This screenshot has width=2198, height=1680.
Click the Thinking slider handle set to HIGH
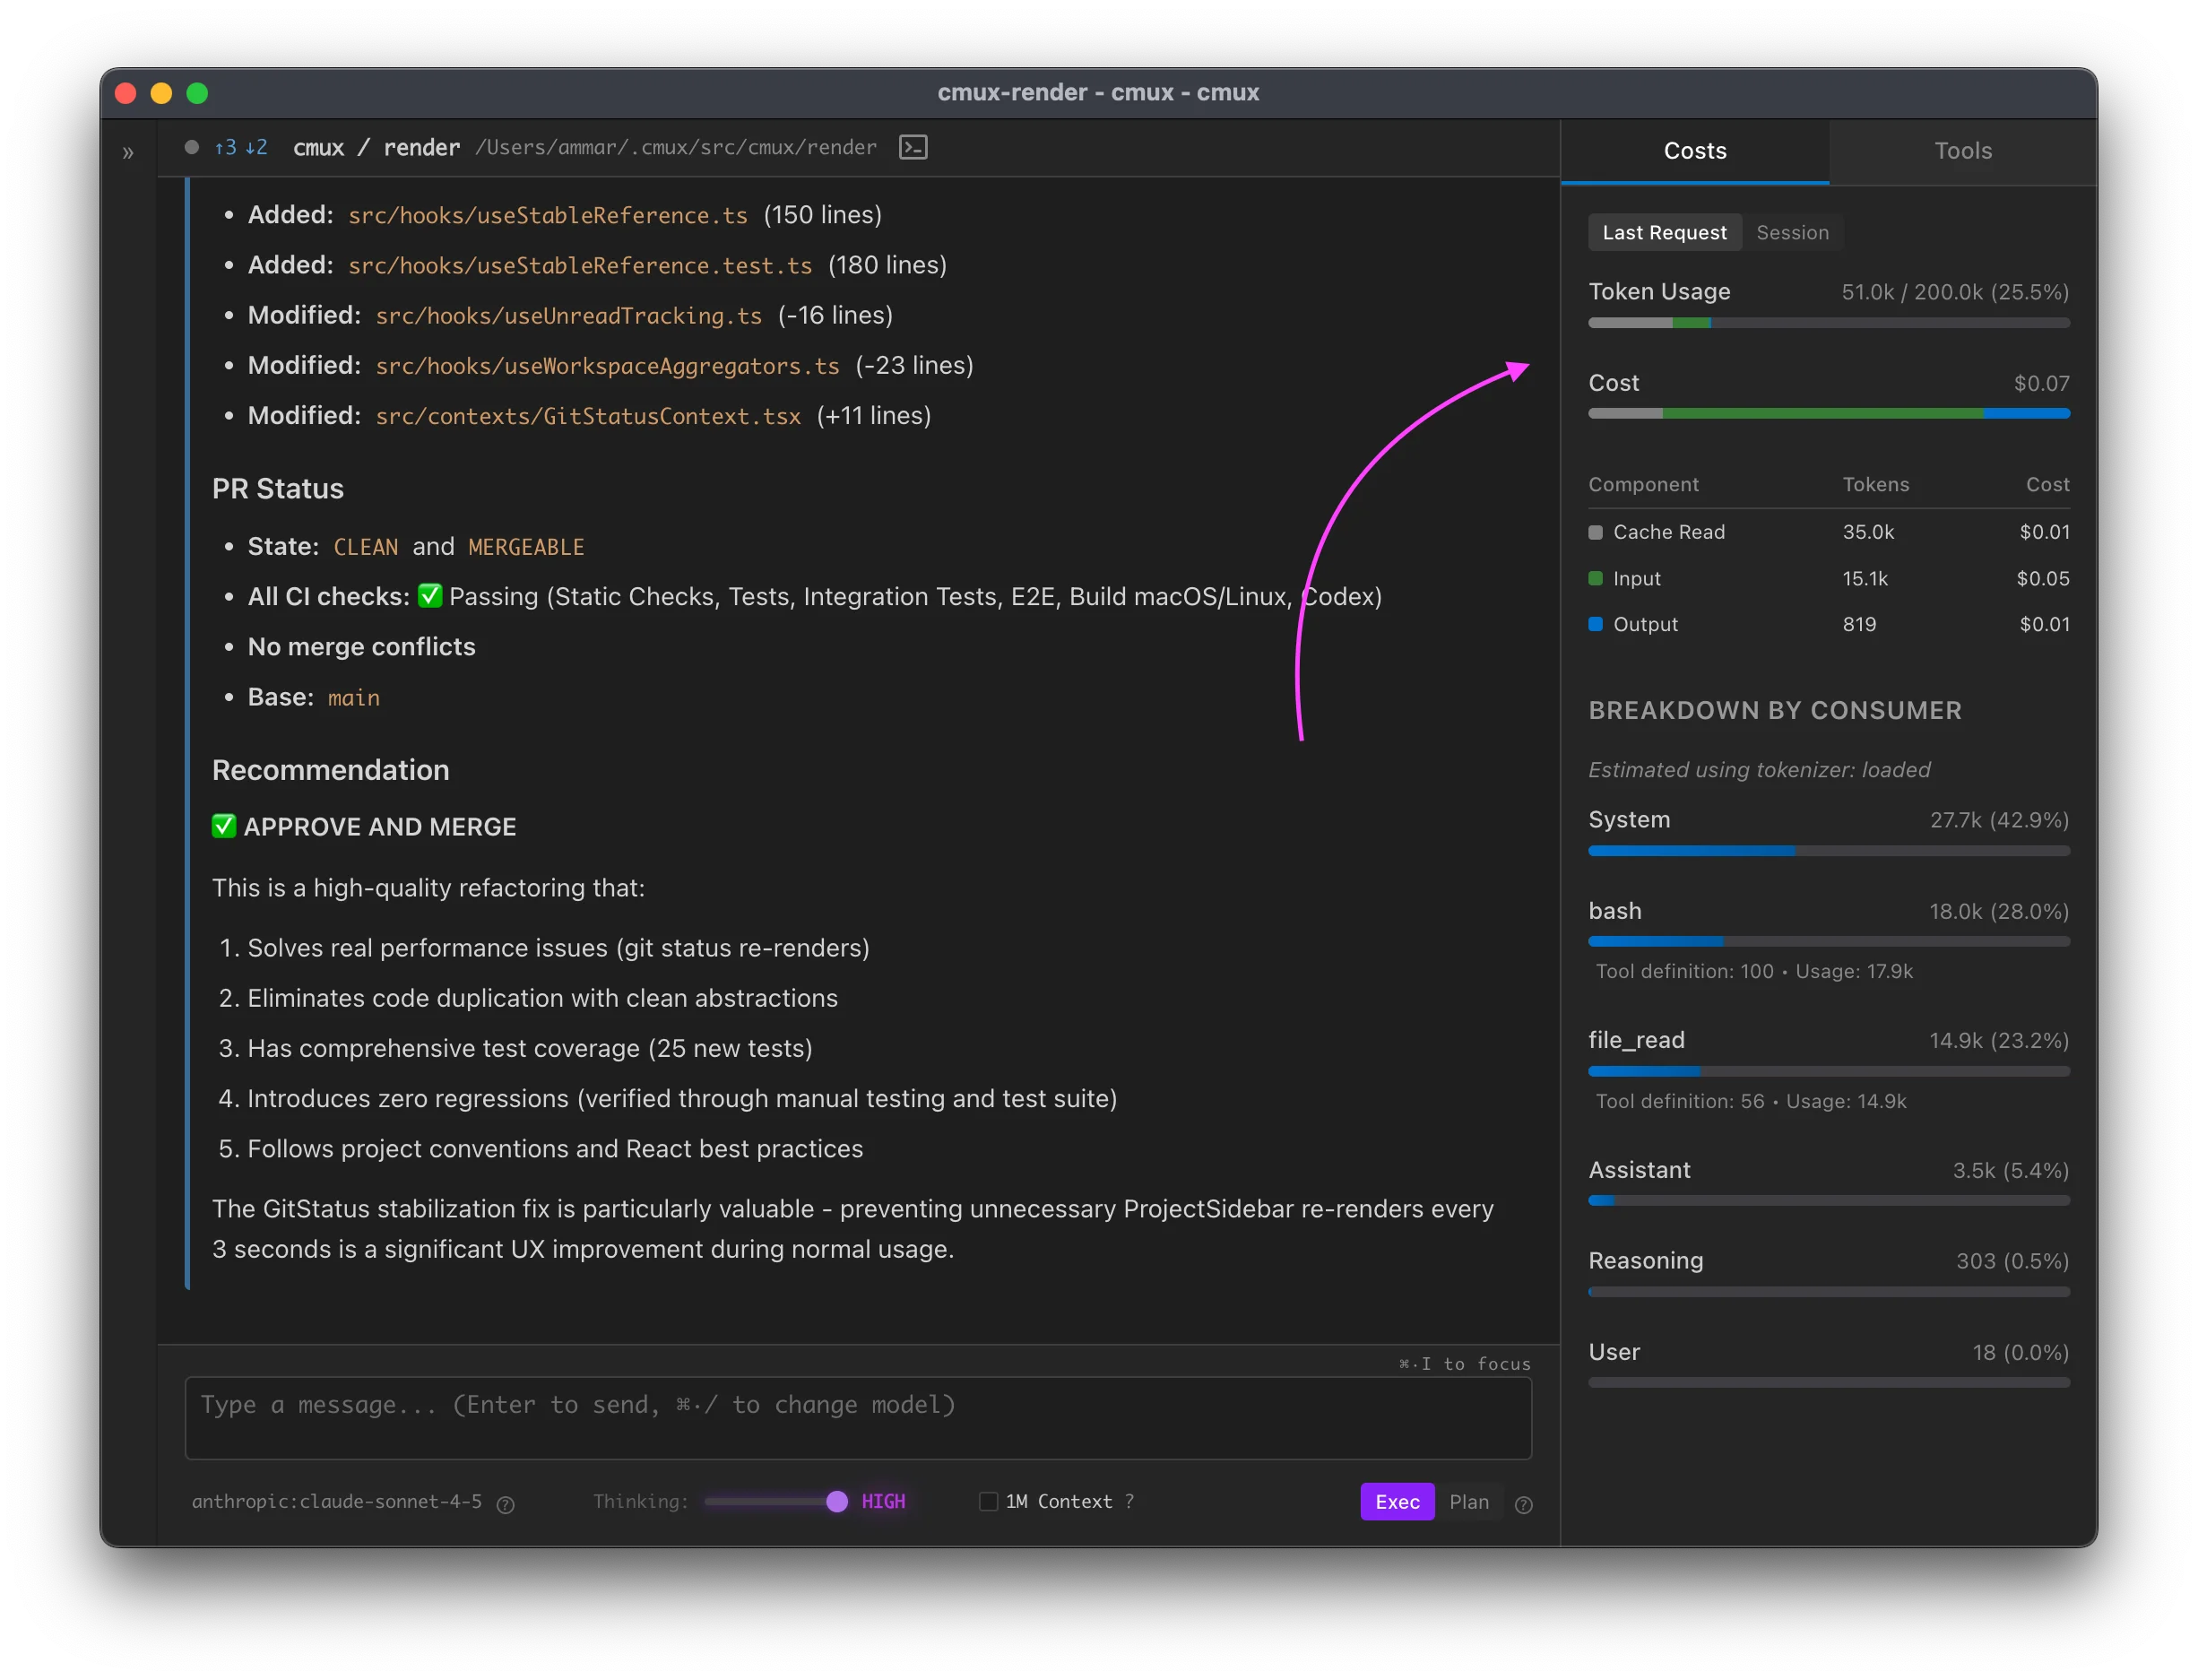click(x=838, y=1501)
